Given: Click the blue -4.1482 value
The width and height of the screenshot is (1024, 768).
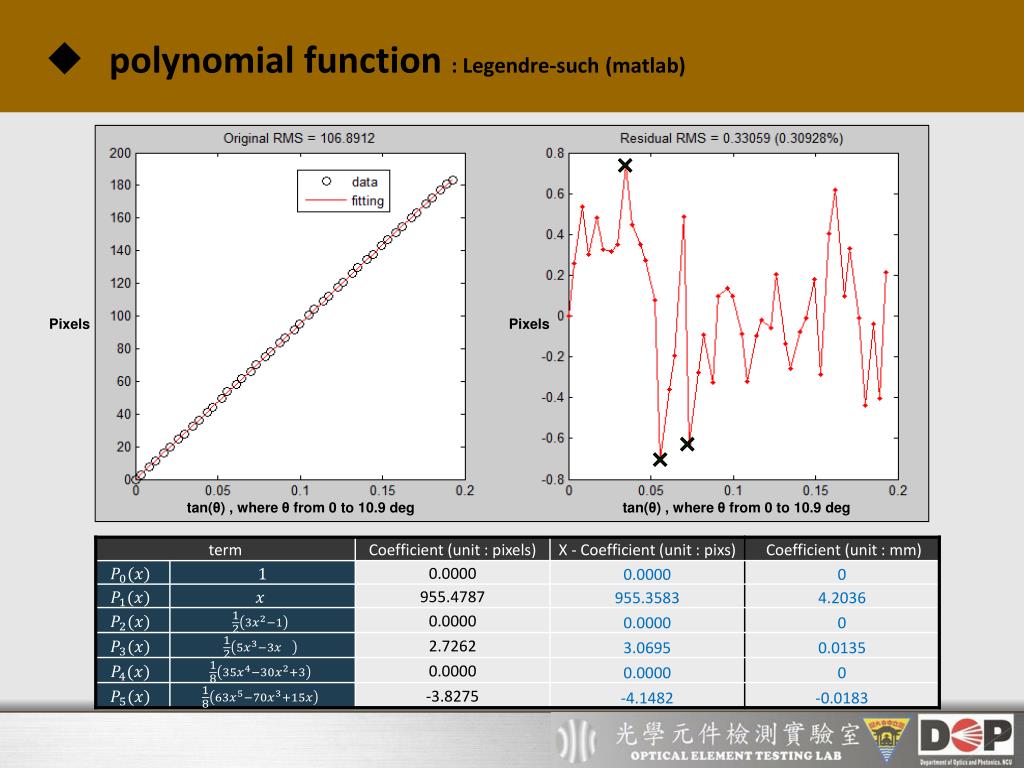Looking at the screenshot, I should (647, 697).
